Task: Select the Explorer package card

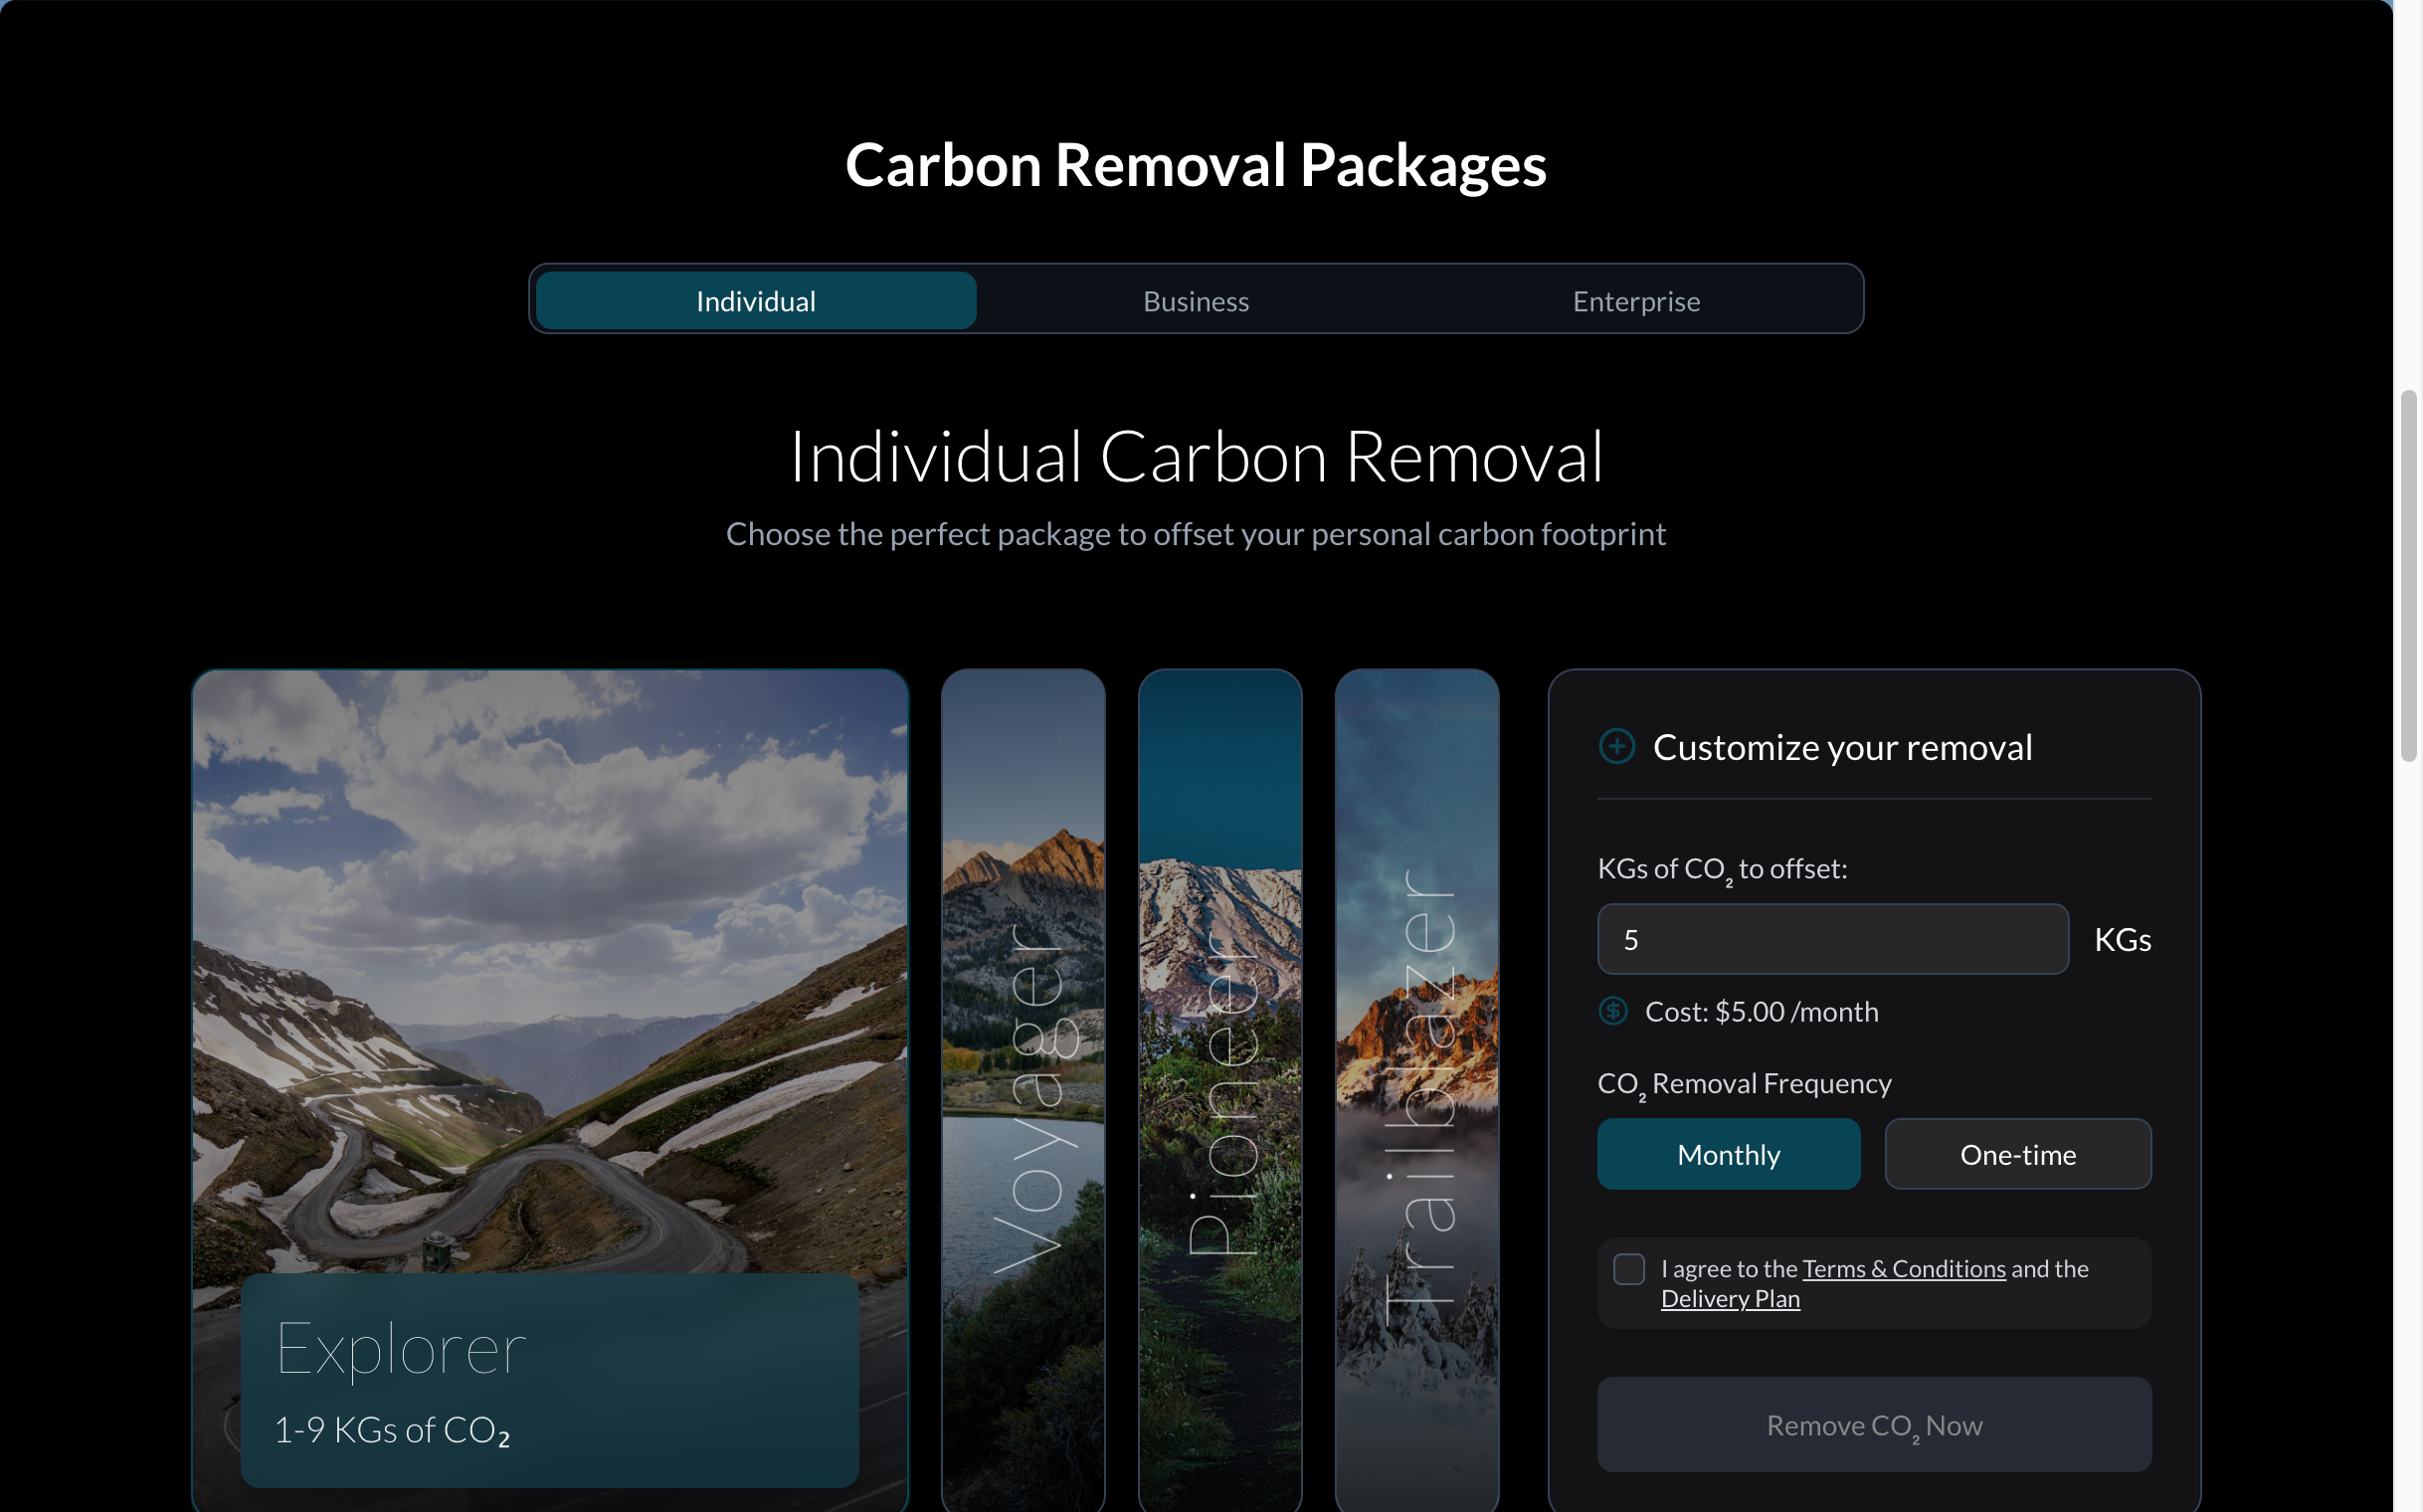Action: [550, 1090]
